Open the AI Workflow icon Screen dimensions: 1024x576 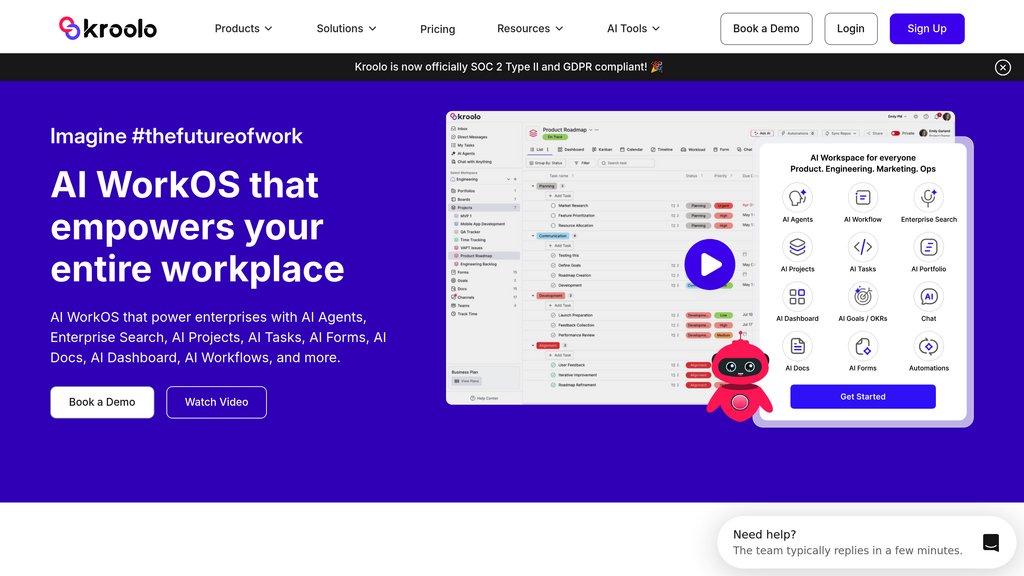tap(863, 198)
